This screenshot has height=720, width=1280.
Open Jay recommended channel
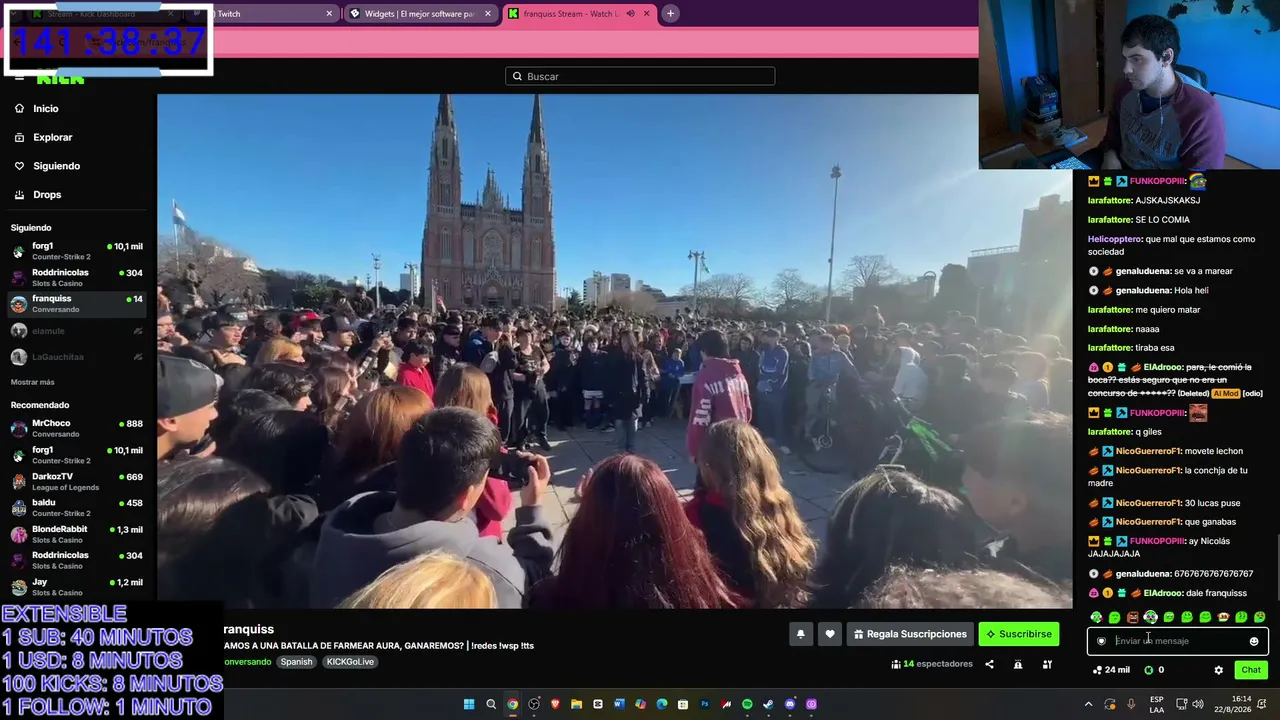(x=77, y=587)
